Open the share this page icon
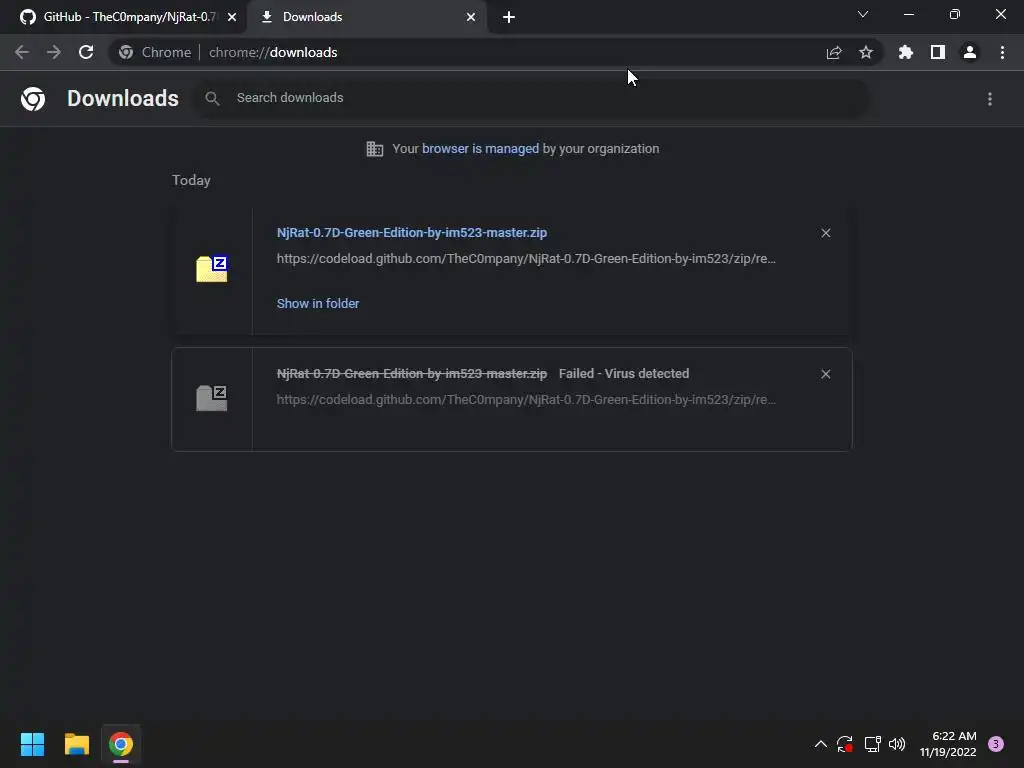The image size is (1024, 768). pyautogui.click(x=834, y=52)
